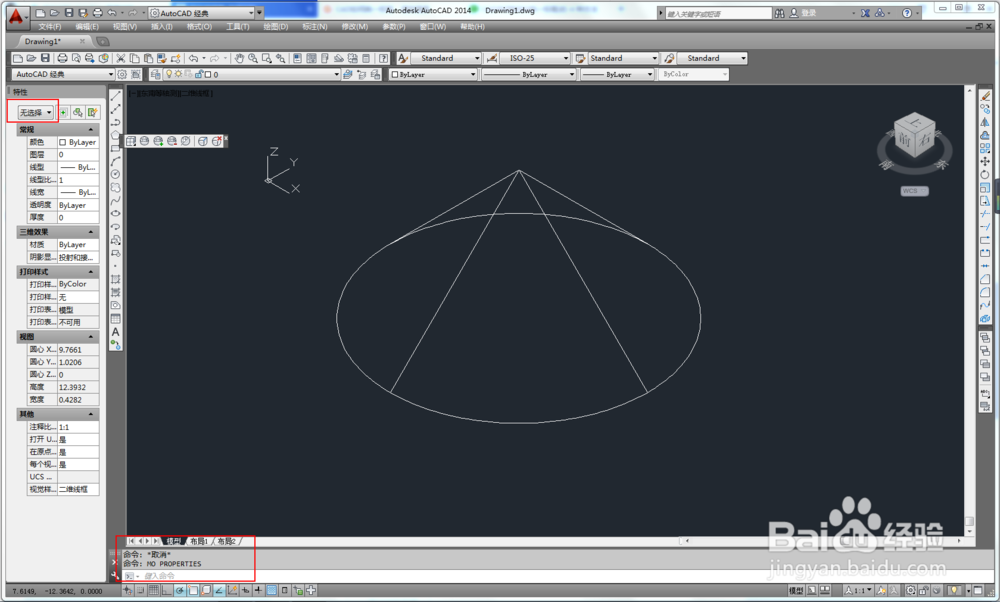Screen dimensions: 1000x602
Task: Open the AutoCAD application menu button
Action: tap(16, 16)
